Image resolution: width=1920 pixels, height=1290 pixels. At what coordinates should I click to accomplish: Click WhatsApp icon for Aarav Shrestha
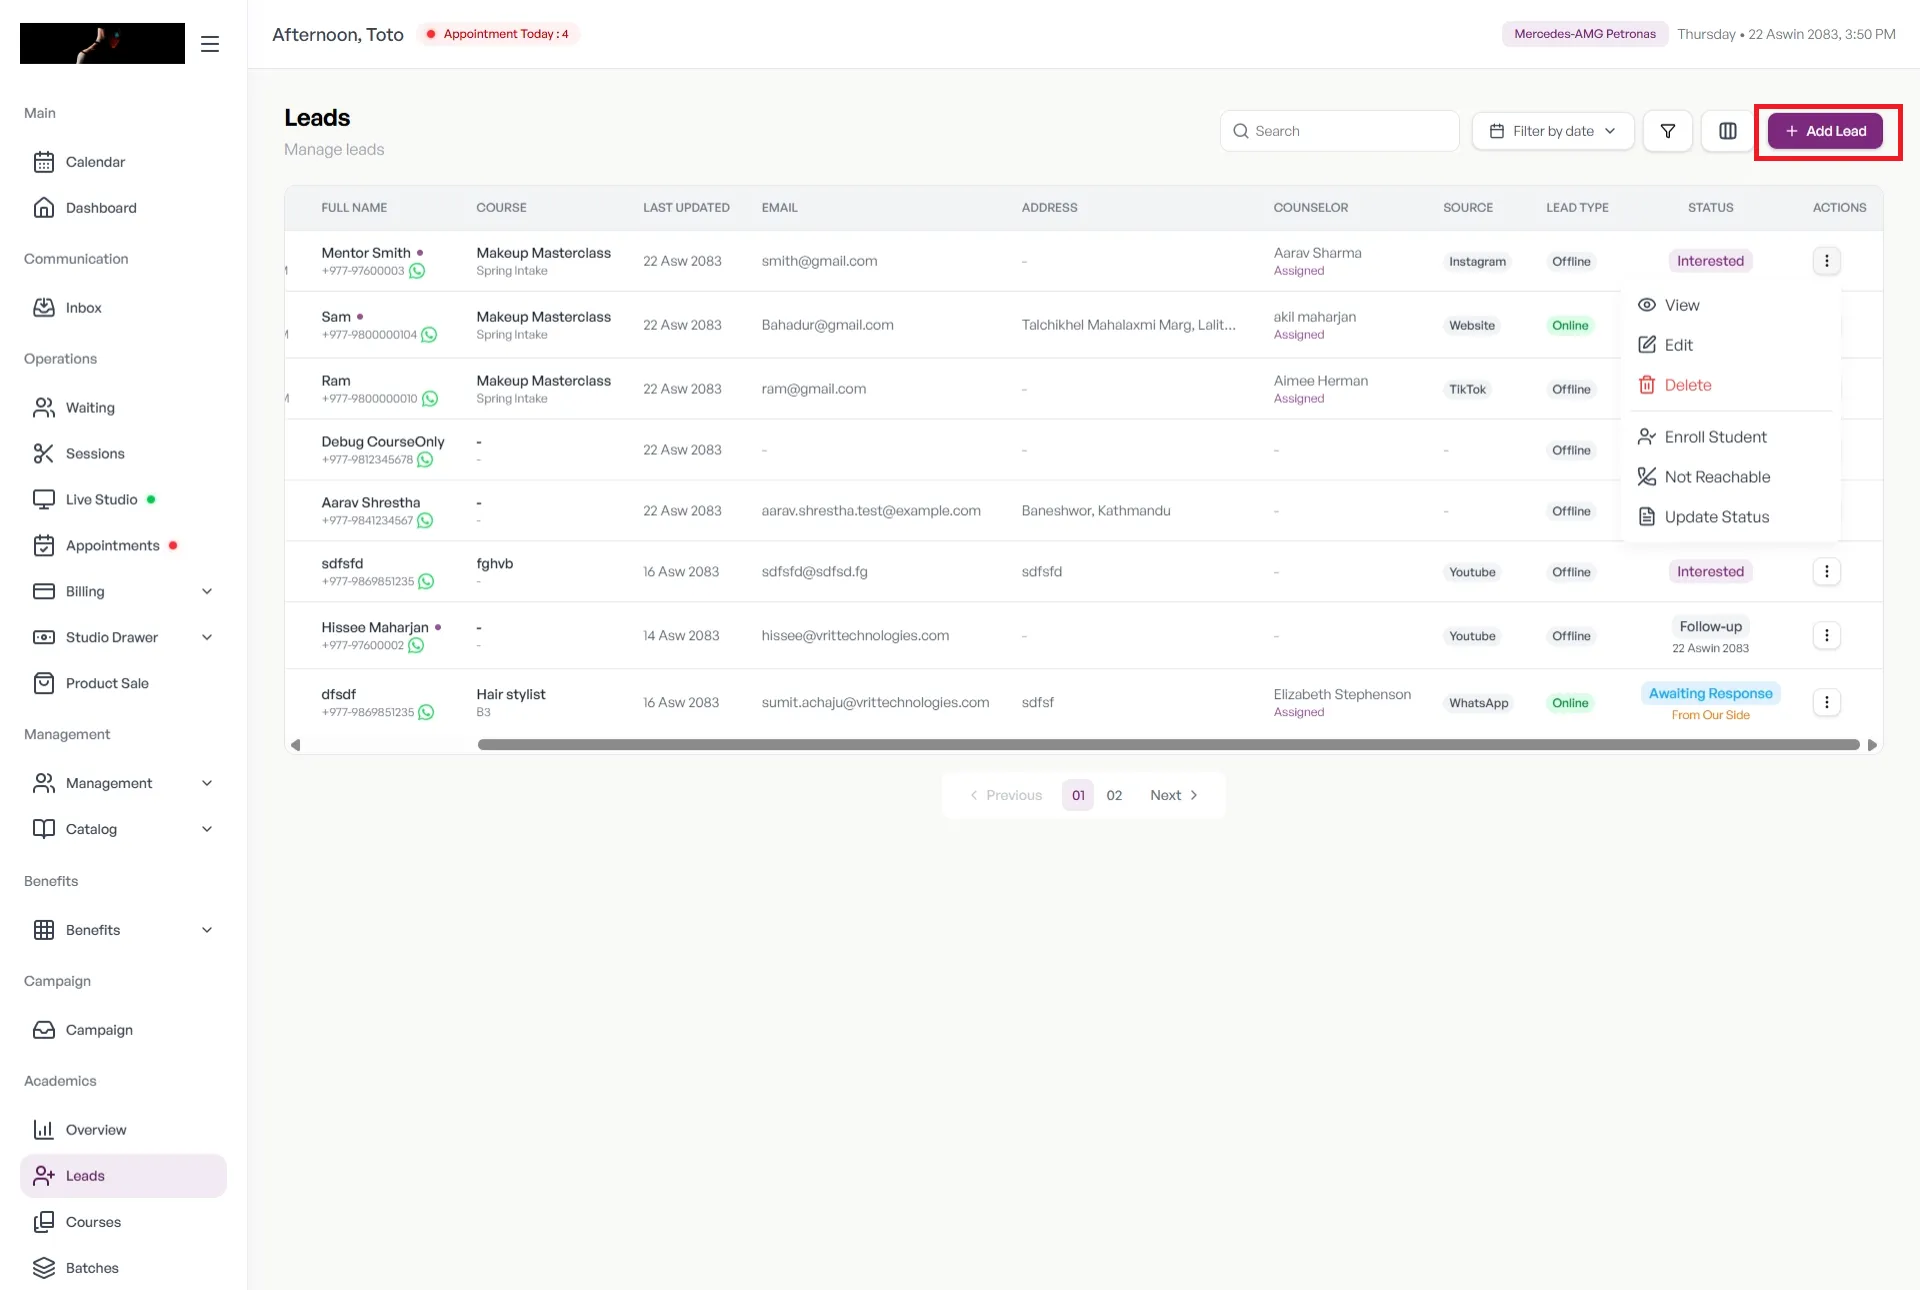425,521
